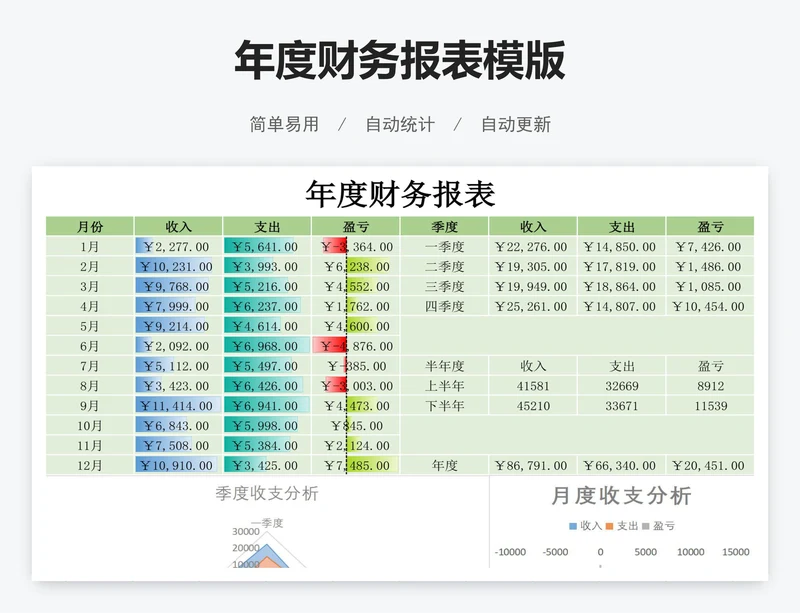This screenshot has width=800, height=613.
Task: Select the 月份 header cell
Action: pos(90,227)
